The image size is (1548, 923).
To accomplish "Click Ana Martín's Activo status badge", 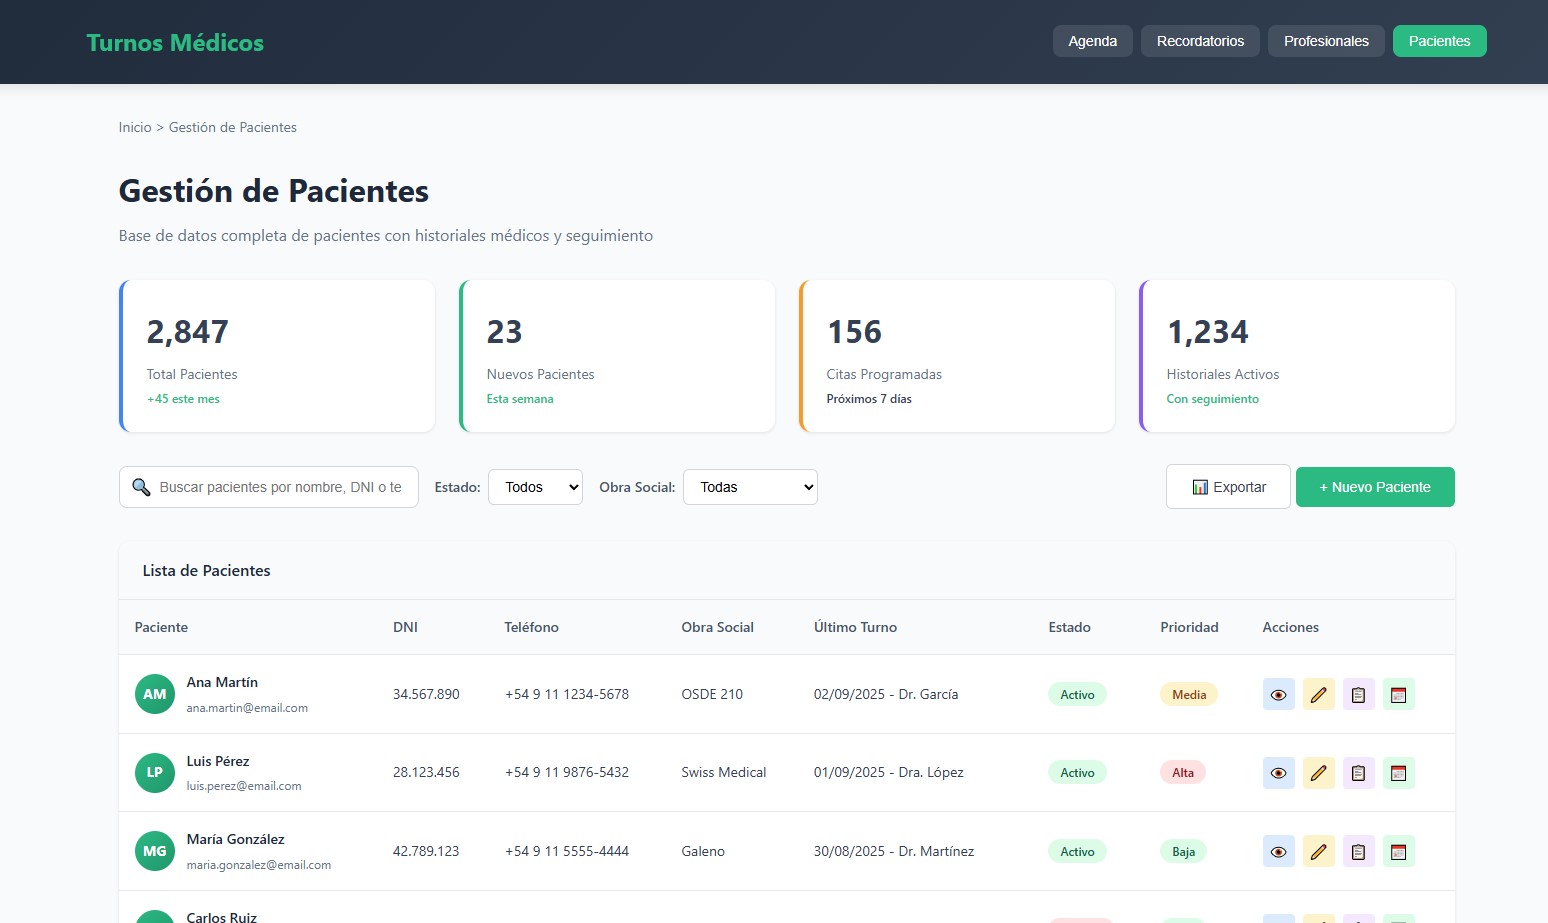I will pos(1077,694).
